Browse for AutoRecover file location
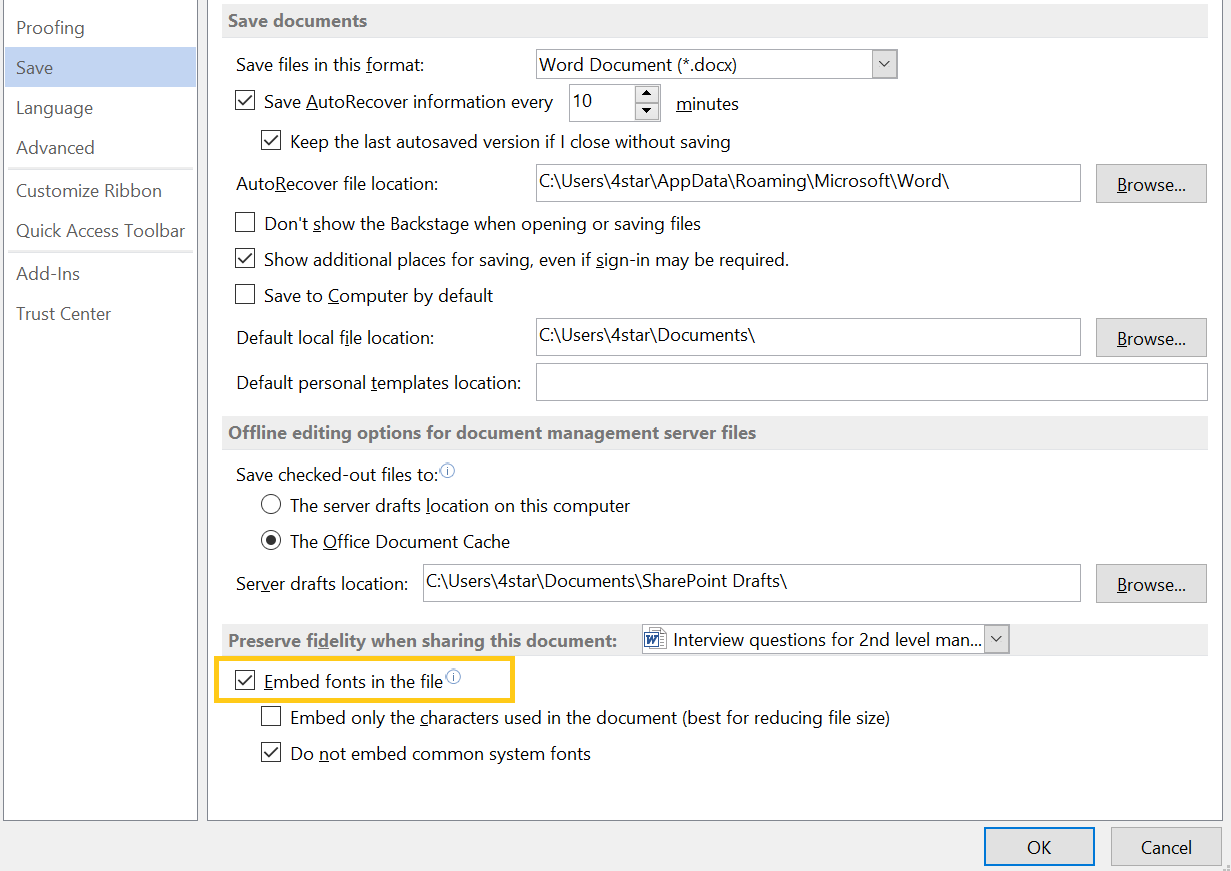The height and width of the screenshot is (871, 1231). click(1151, 184)
